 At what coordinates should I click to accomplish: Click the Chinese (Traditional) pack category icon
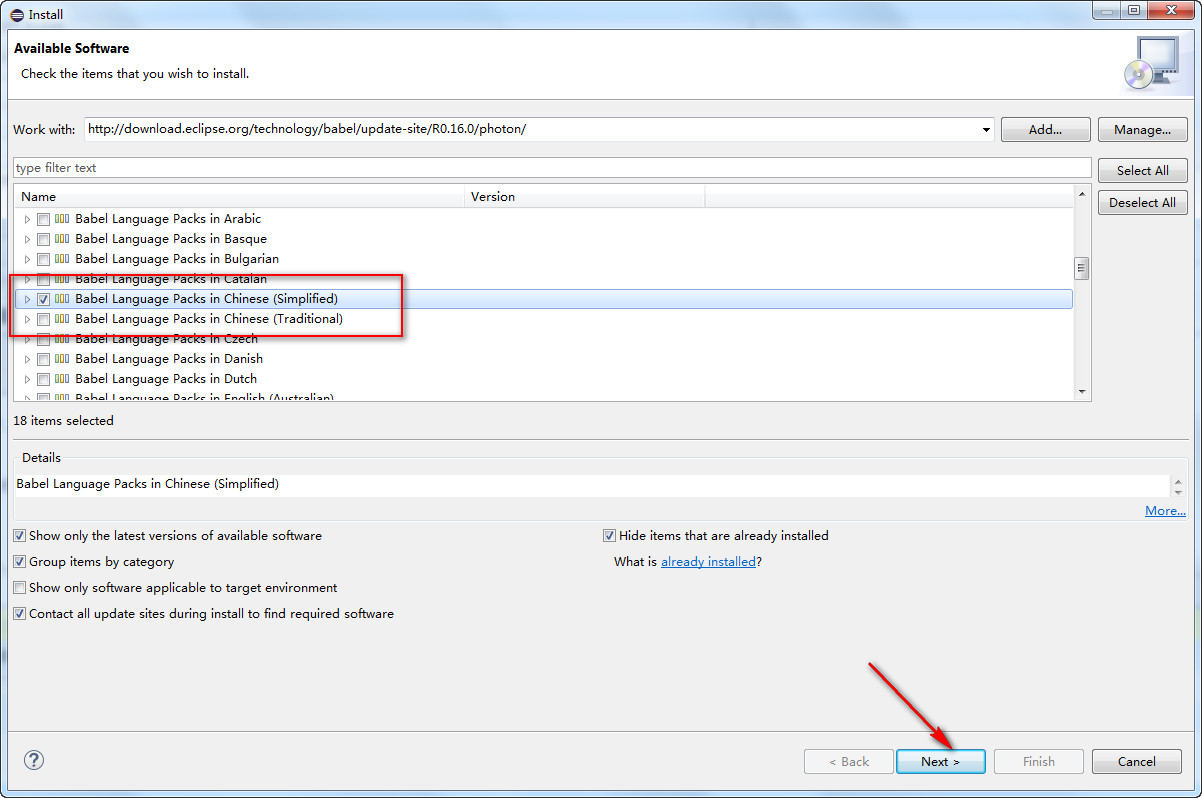pos(62,319)
